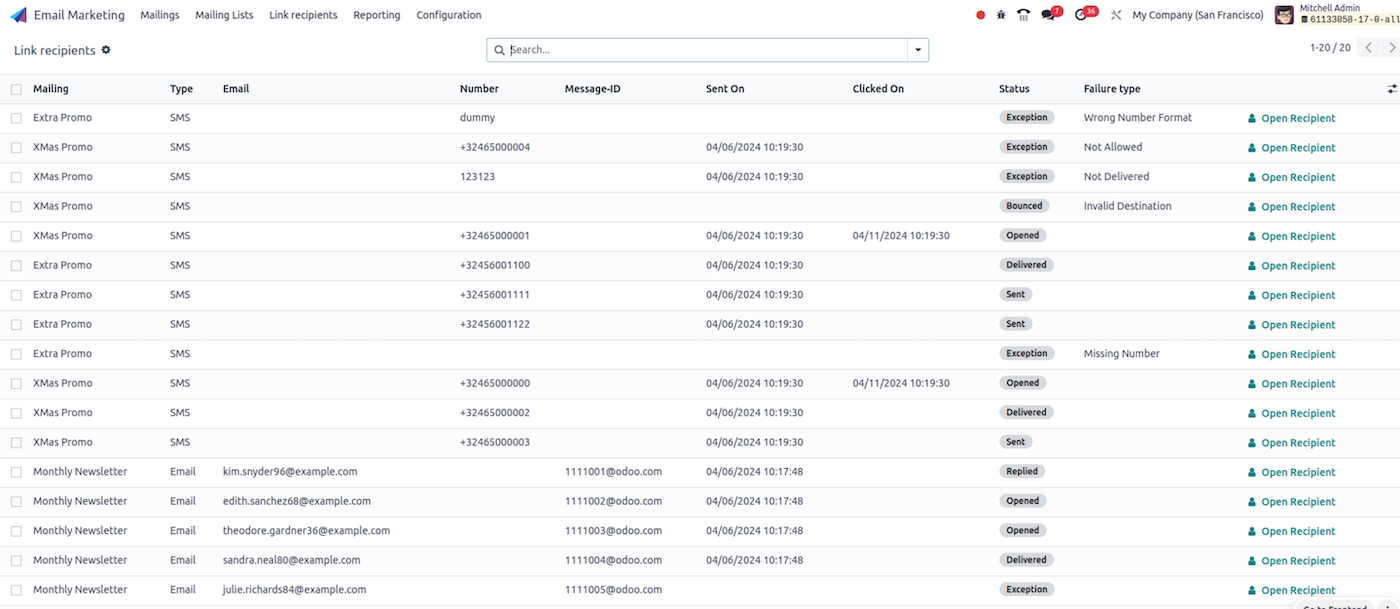
Task: Sort by the Failure type column header
Action: [1112, 89]
